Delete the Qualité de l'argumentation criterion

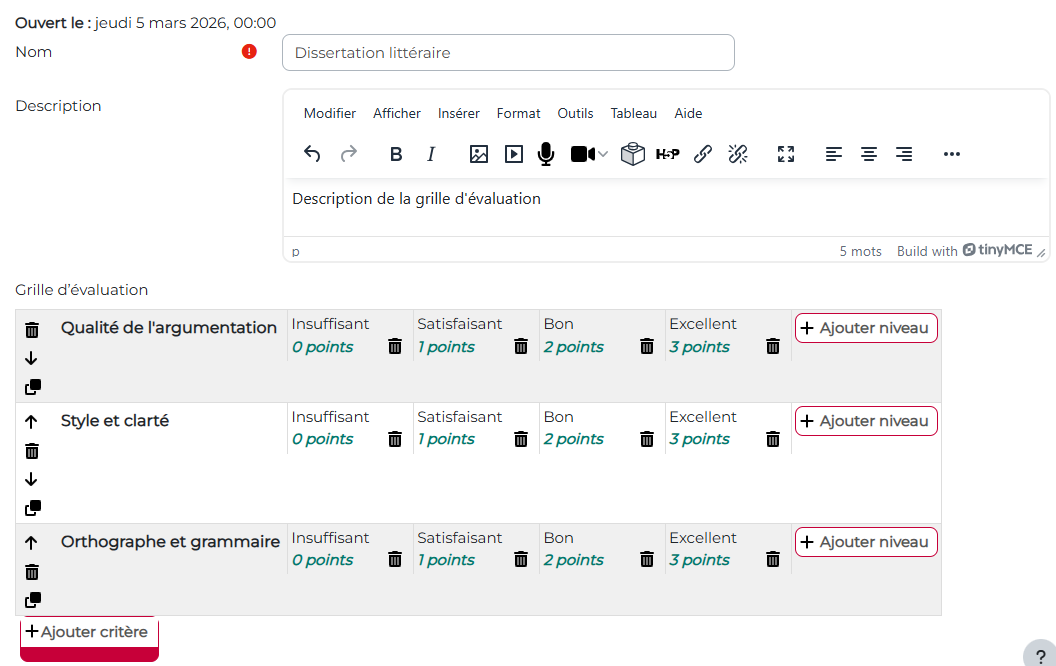(32, 330)
